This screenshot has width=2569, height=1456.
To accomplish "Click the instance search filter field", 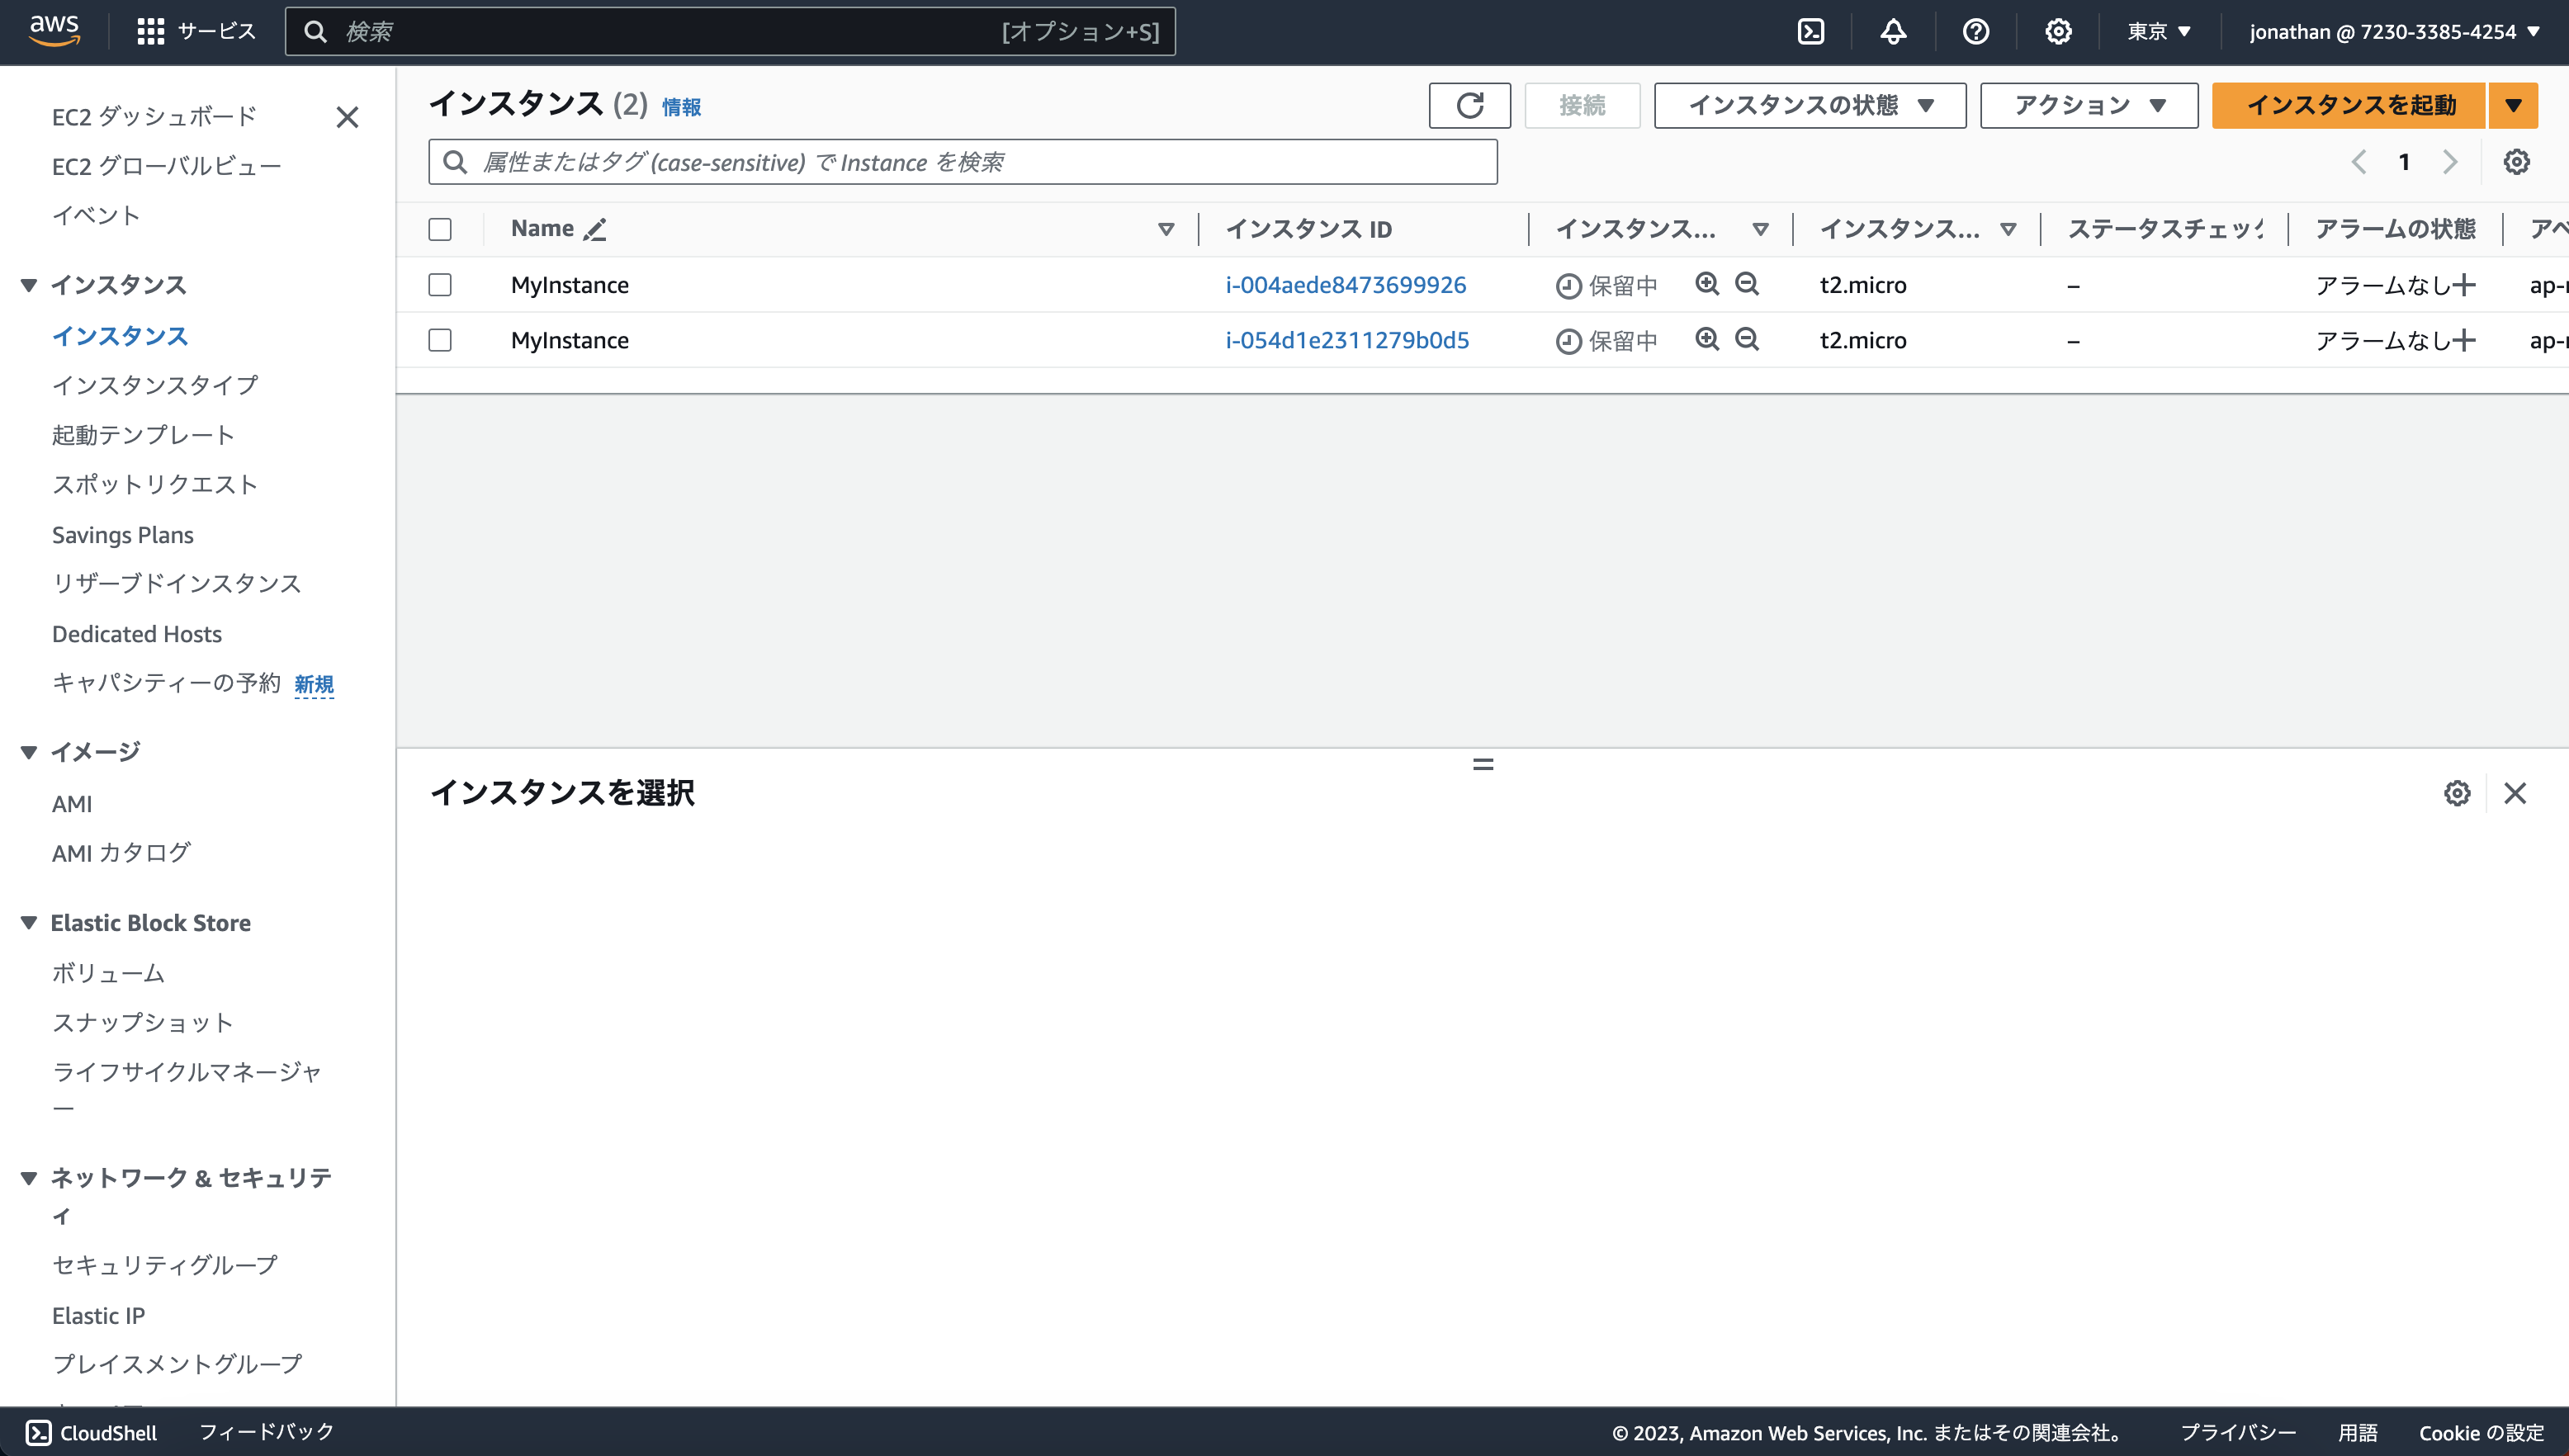I will [x=962, y=161].
